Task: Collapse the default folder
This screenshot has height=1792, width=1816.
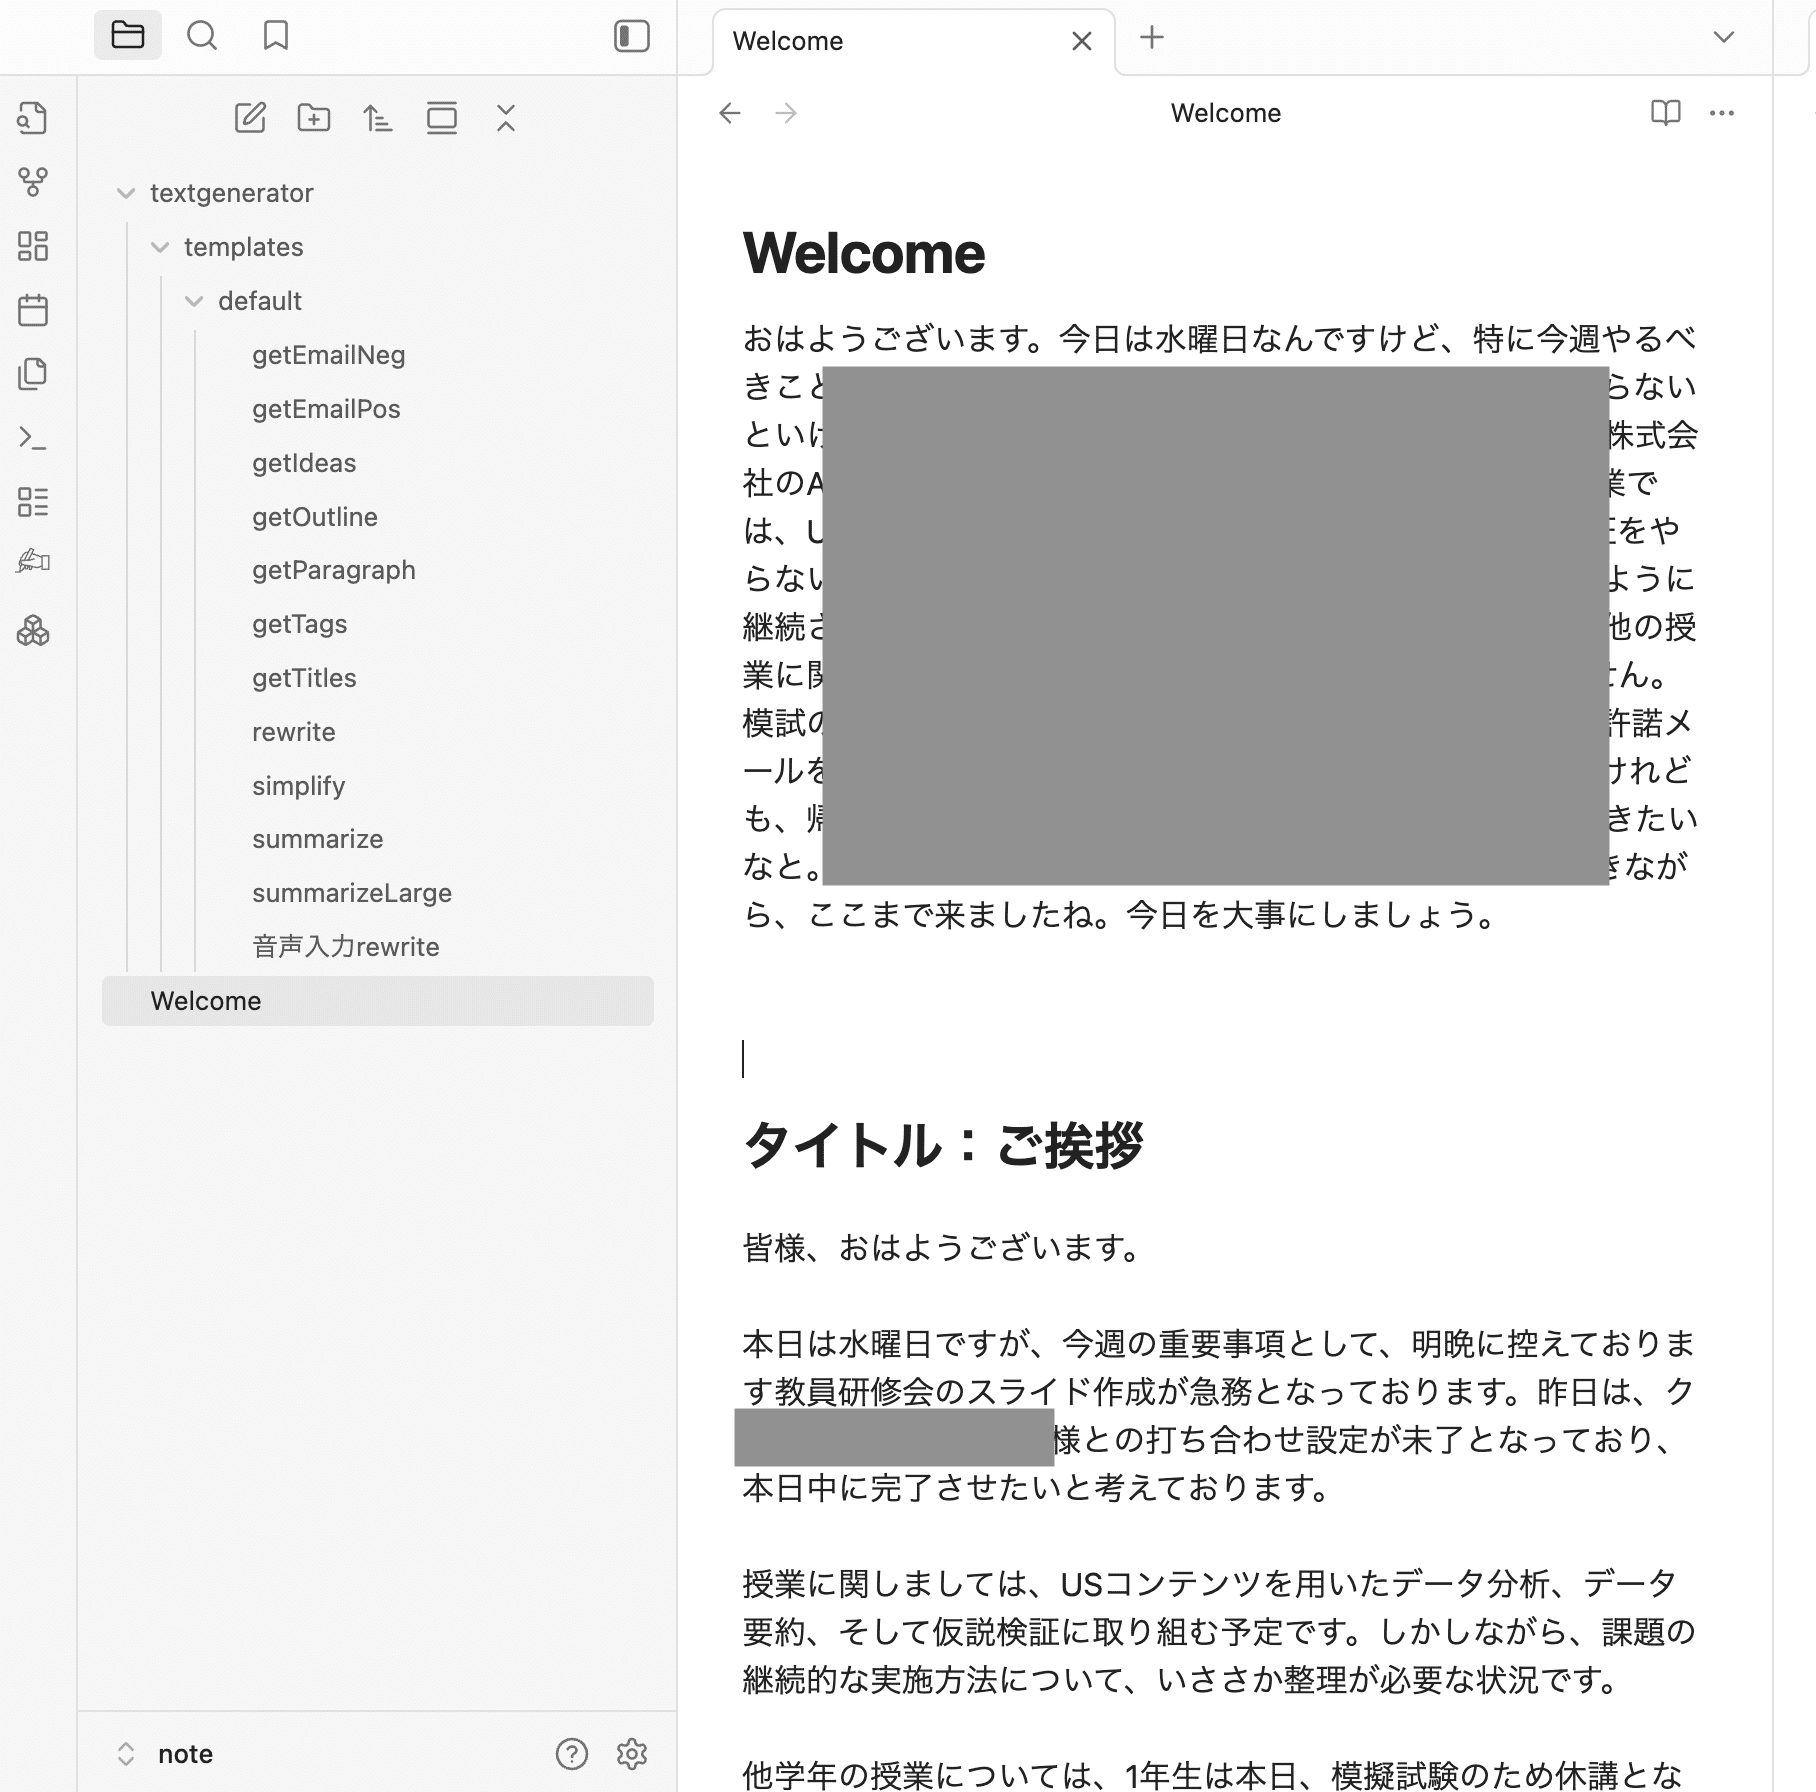Action: tap(194, 301)
